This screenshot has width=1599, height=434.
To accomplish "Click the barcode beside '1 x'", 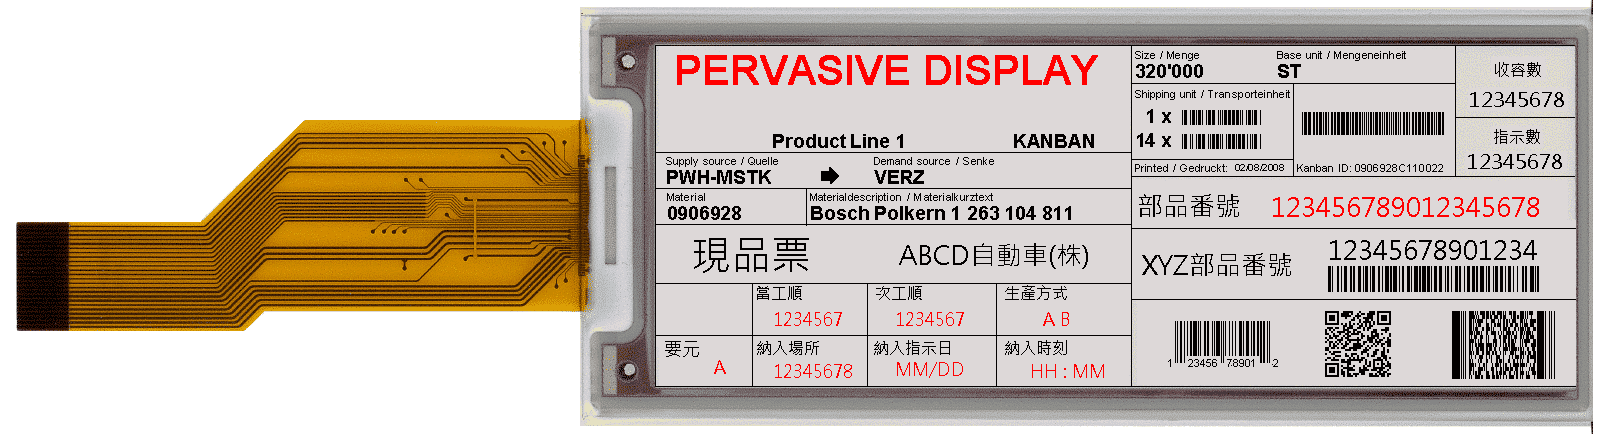I will click(x=1221, y=117).
